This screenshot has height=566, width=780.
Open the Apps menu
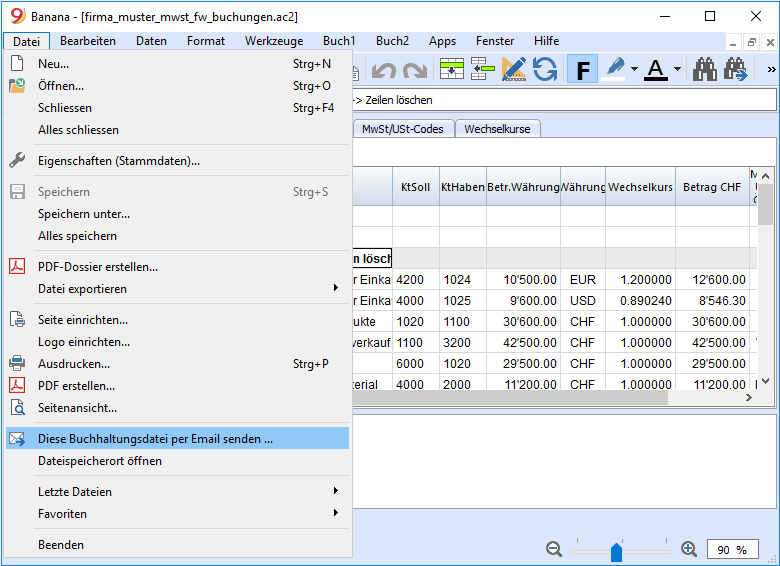[442, 41]
